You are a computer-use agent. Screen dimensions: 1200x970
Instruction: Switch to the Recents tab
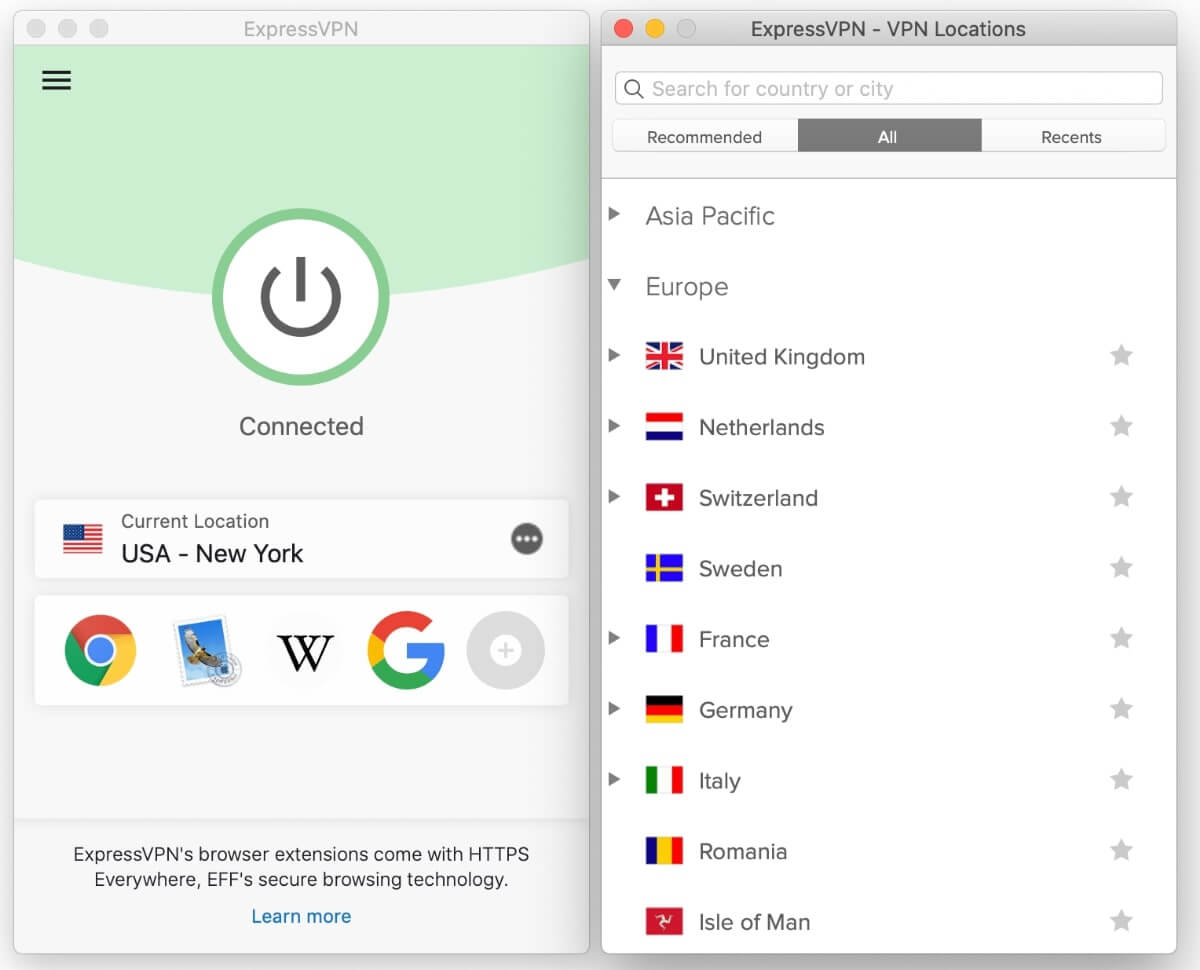1071,137
